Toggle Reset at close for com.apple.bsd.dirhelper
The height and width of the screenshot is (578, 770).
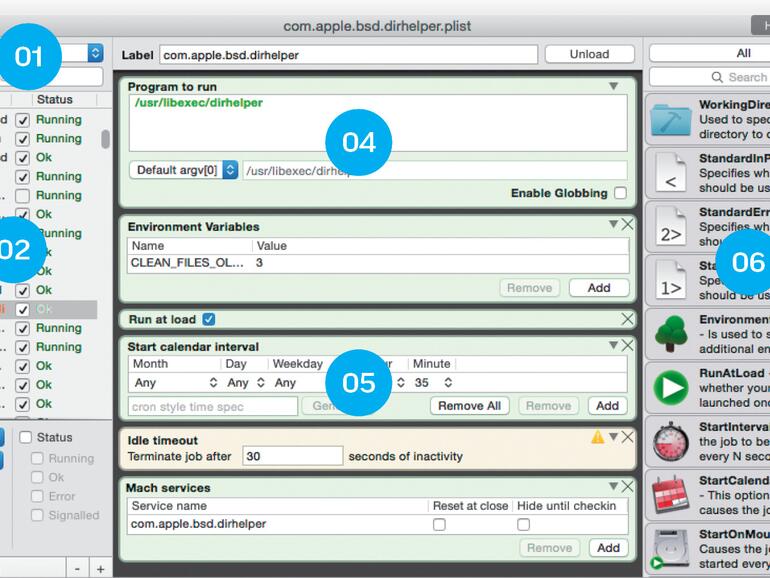click(x=439, y=524)
